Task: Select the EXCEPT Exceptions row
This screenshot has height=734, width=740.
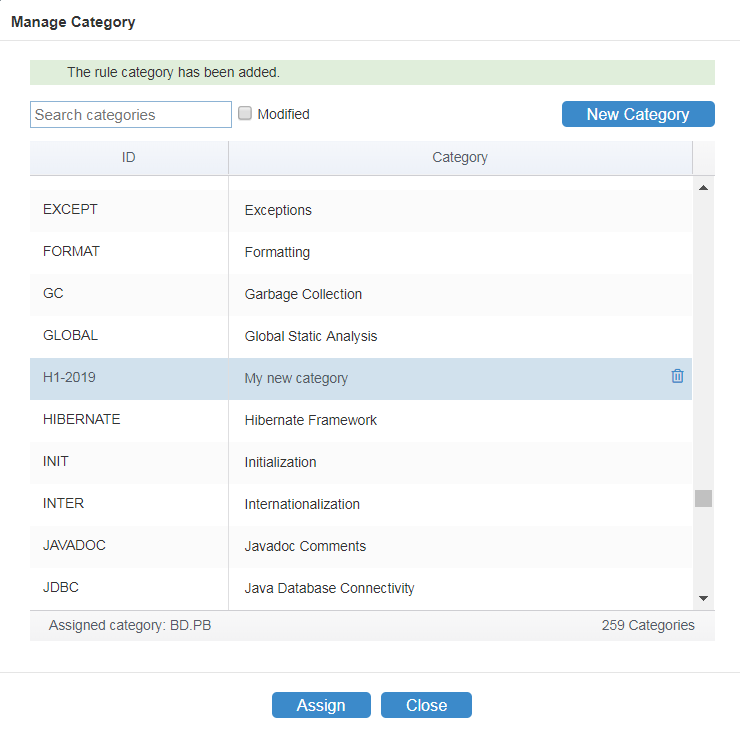Action: pyautogui.click(x=361, y=211)
